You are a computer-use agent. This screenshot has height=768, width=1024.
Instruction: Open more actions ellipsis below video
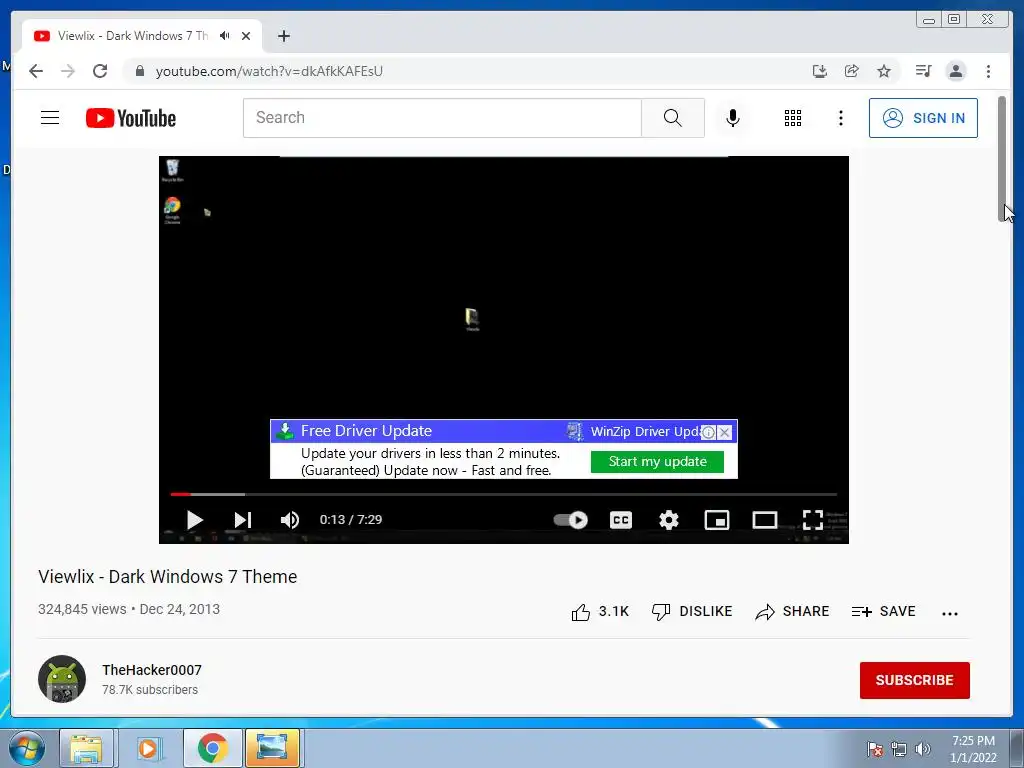coord(950,613)
